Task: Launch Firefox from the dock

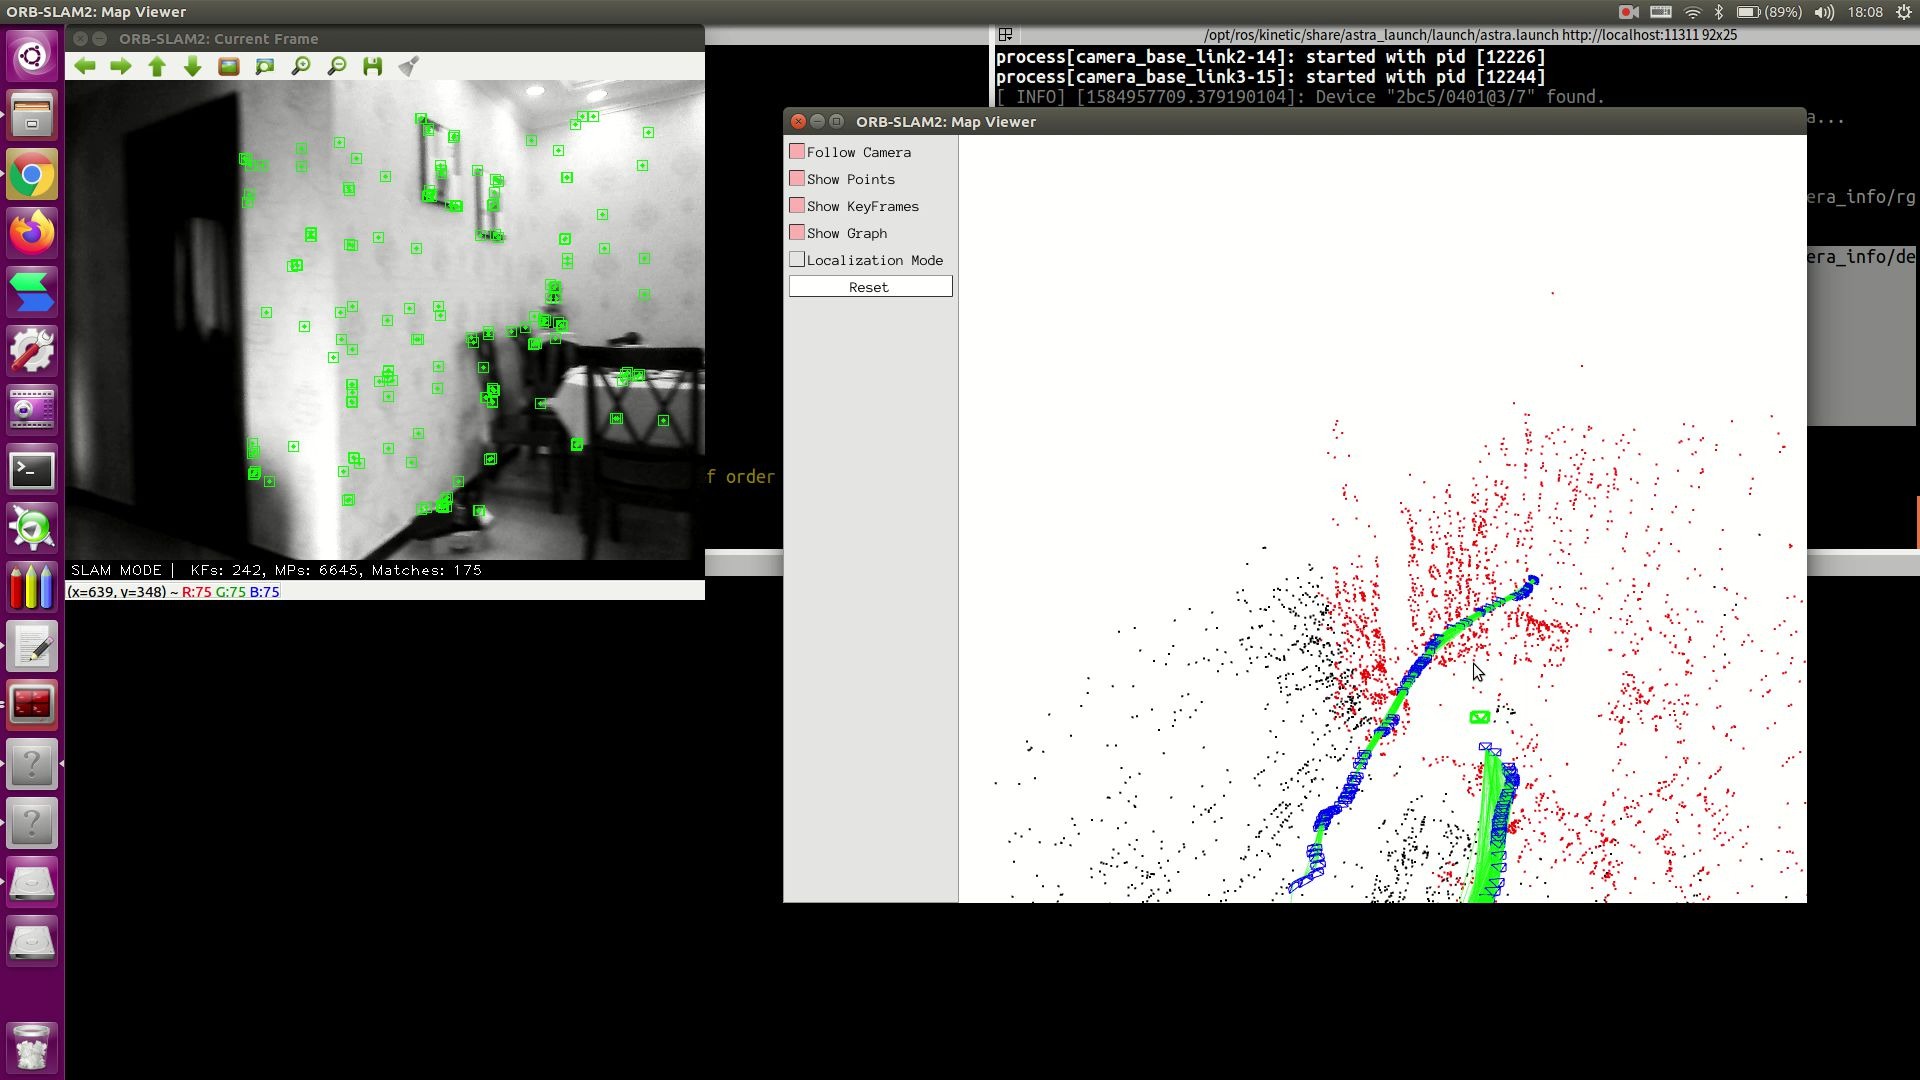Action: tap(32, 233)
